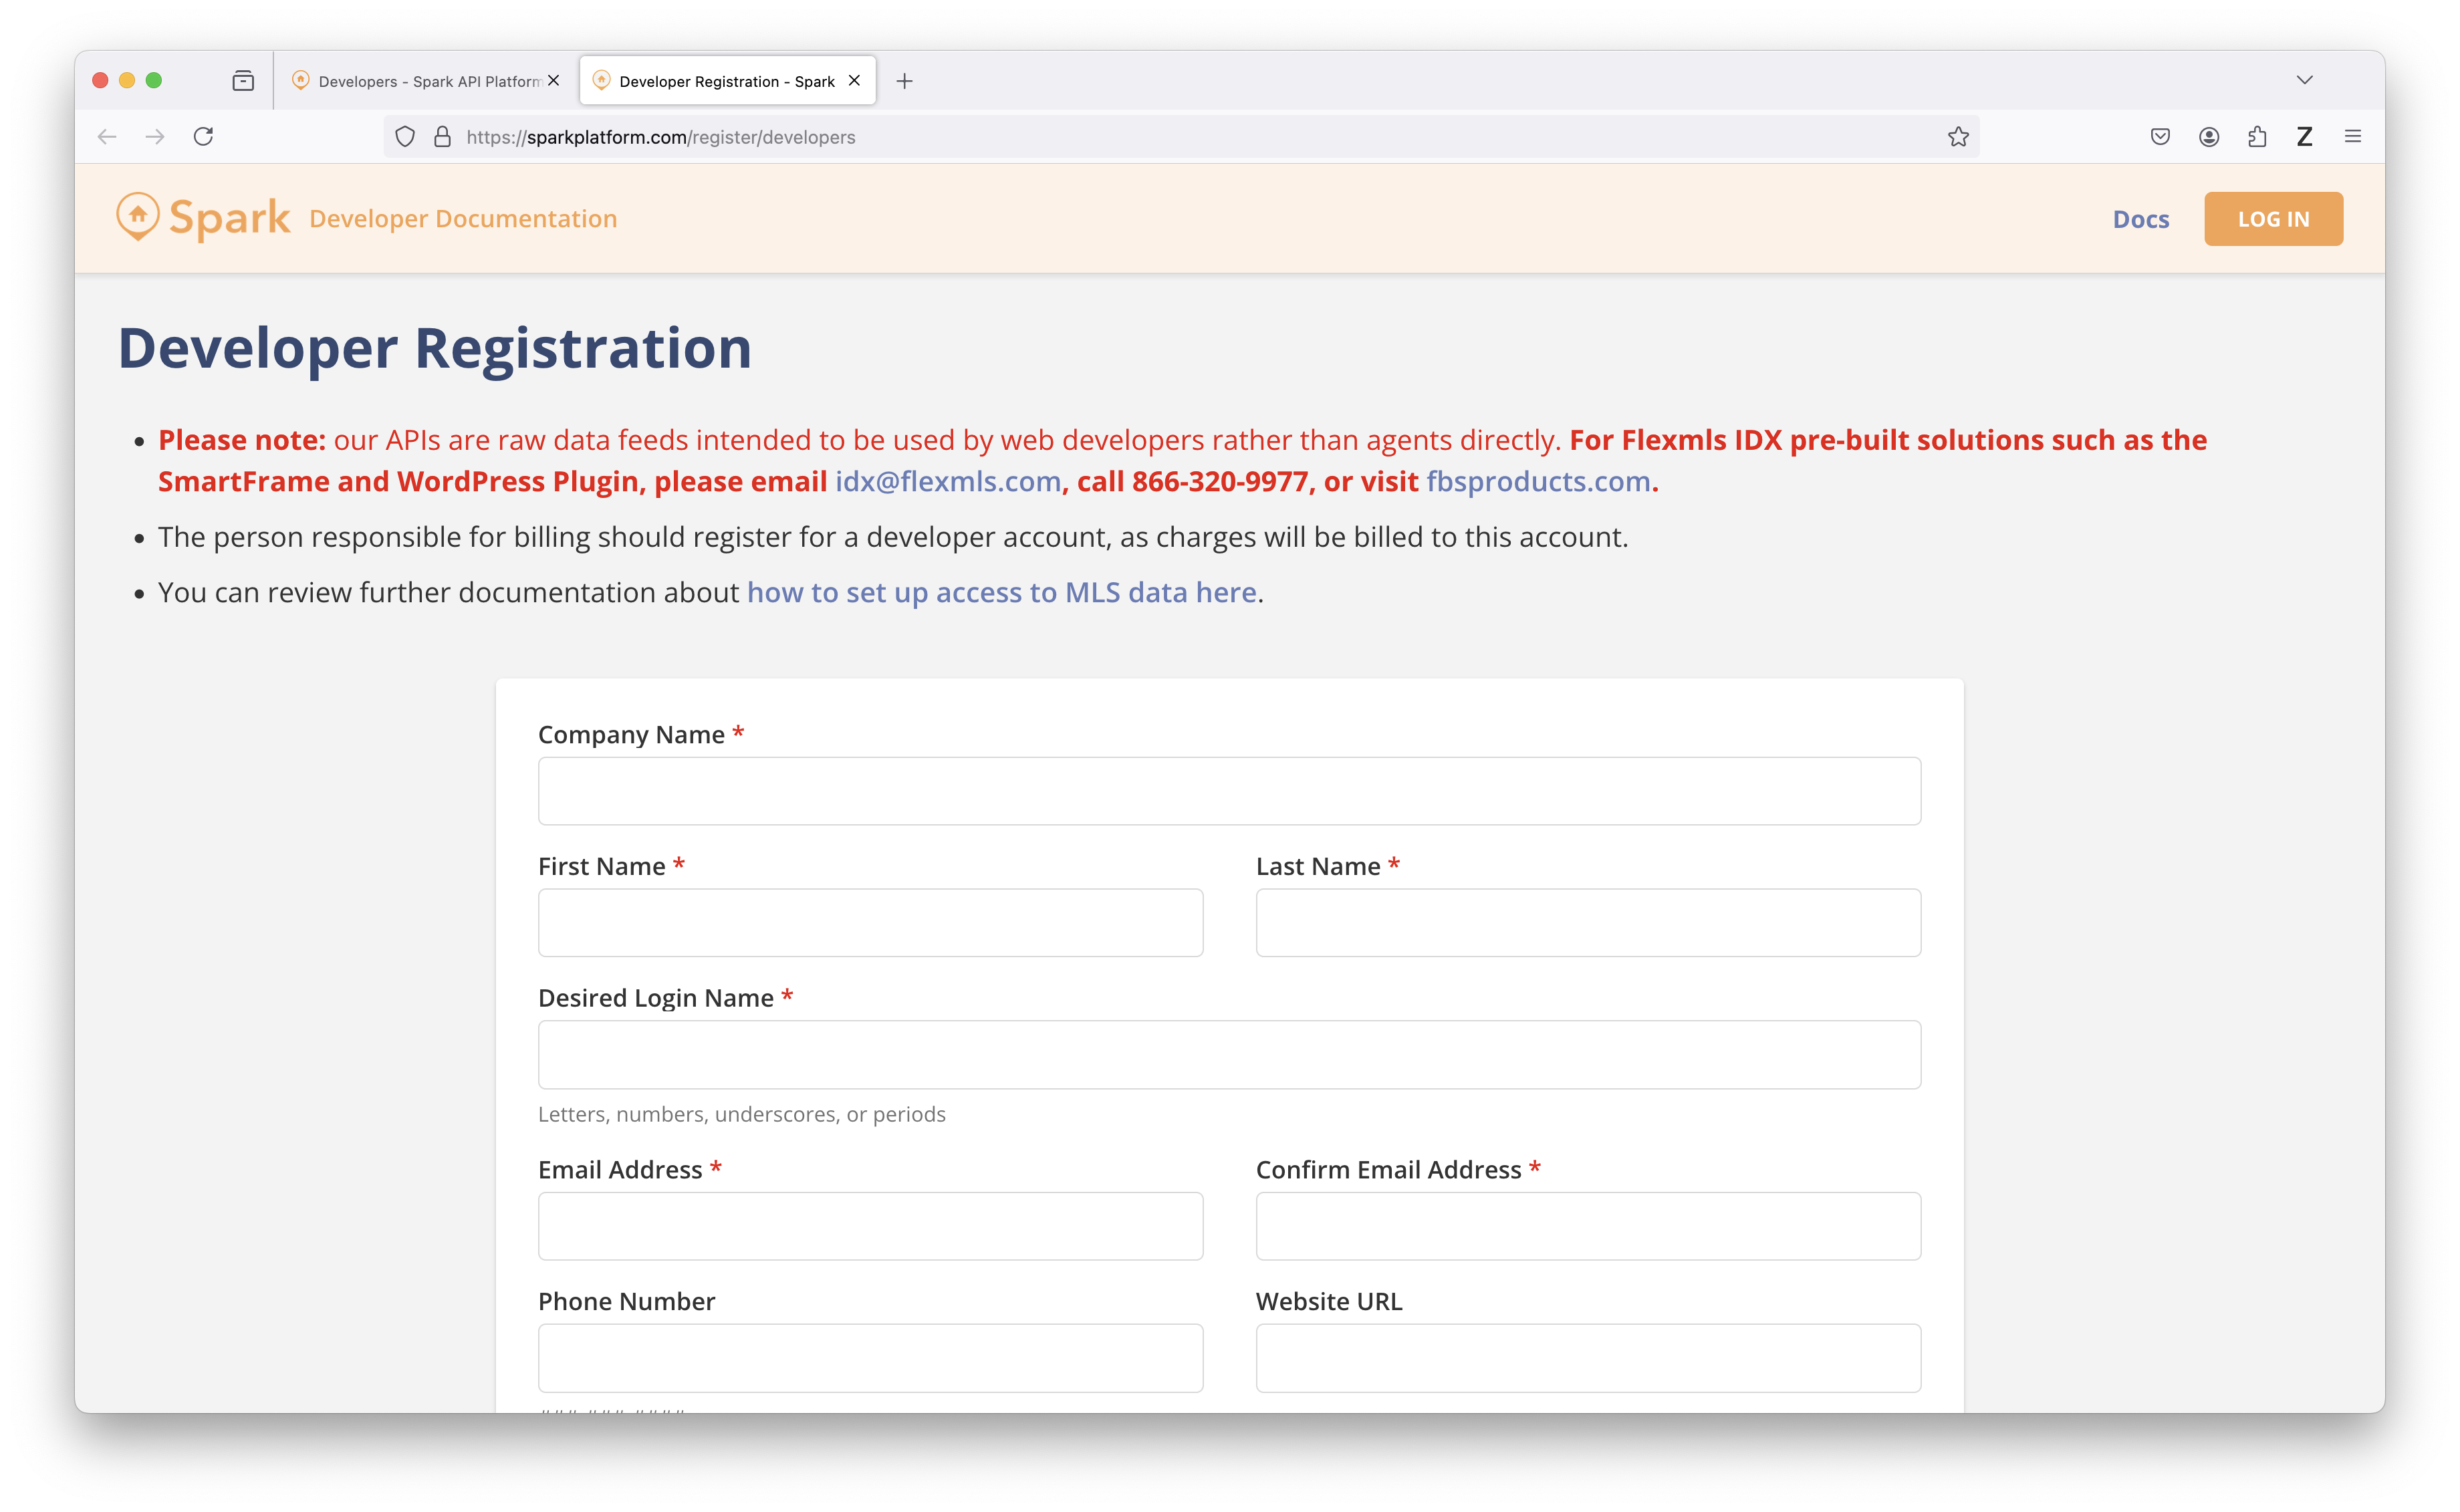Open how to set up access to MLS data link
This screenshot has height=1512, width=2460.
(x=1002, y=592)
